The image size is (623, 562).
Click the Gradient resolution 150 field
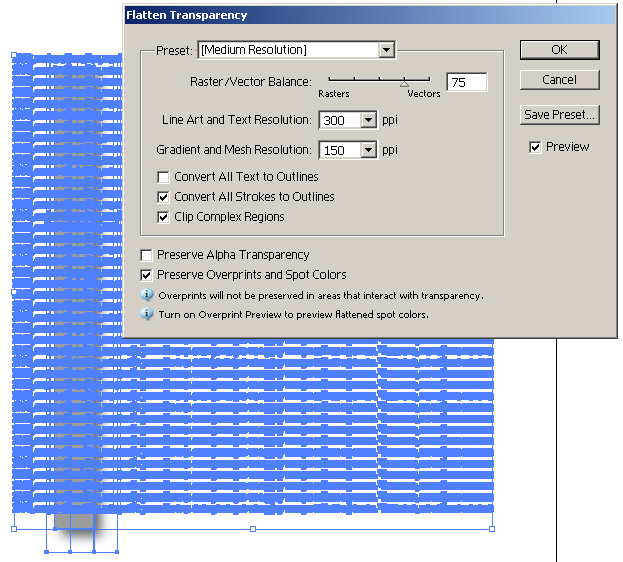click(x=340, y=150)
